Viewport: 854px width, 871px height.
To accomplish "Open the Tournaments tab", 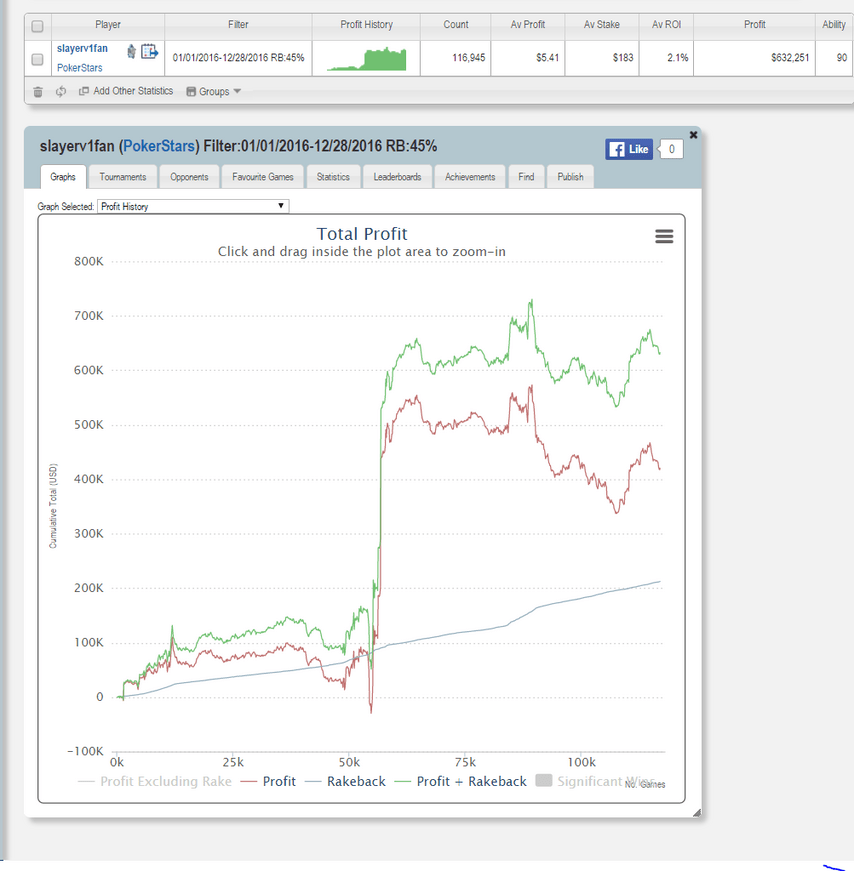I will [123, 177].
